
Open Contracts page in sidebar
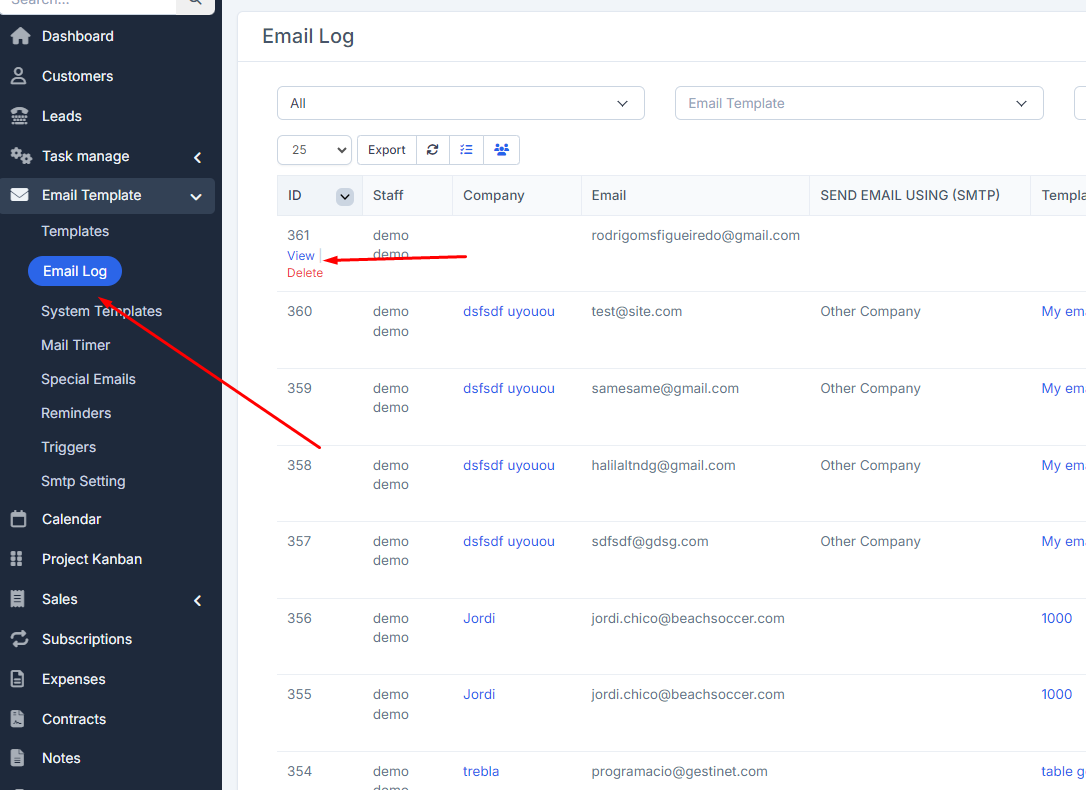pos(73,719)
